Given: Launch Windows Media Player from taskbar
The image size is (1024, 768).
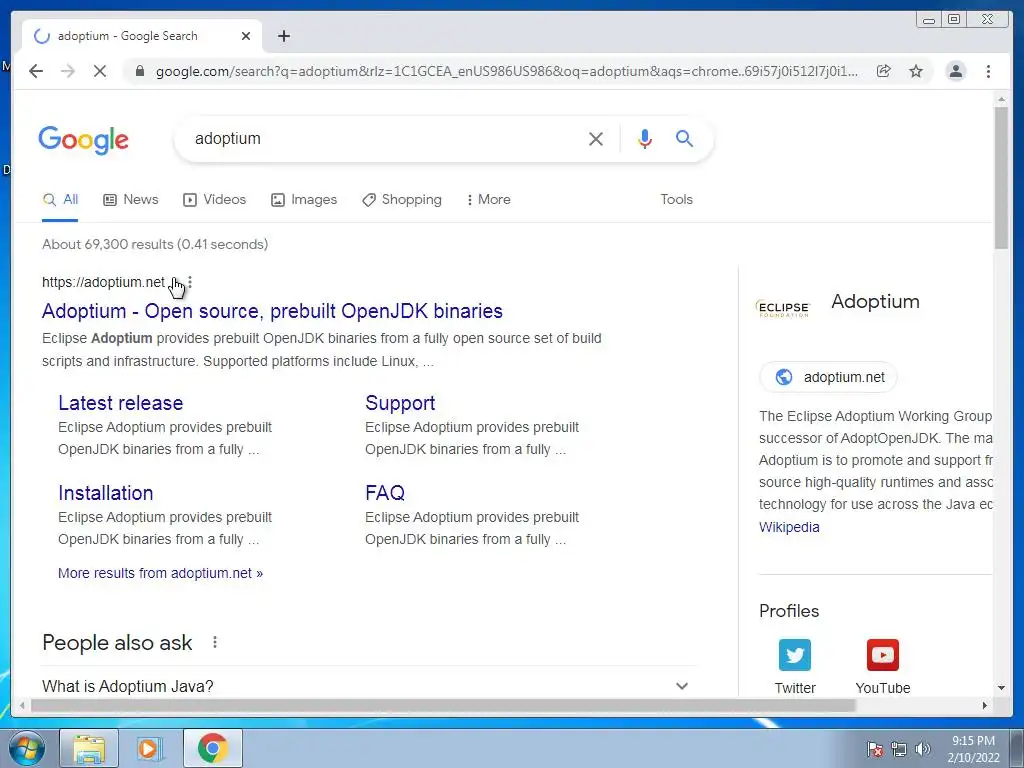Looking at the screenshot, I should coord(150,748).
